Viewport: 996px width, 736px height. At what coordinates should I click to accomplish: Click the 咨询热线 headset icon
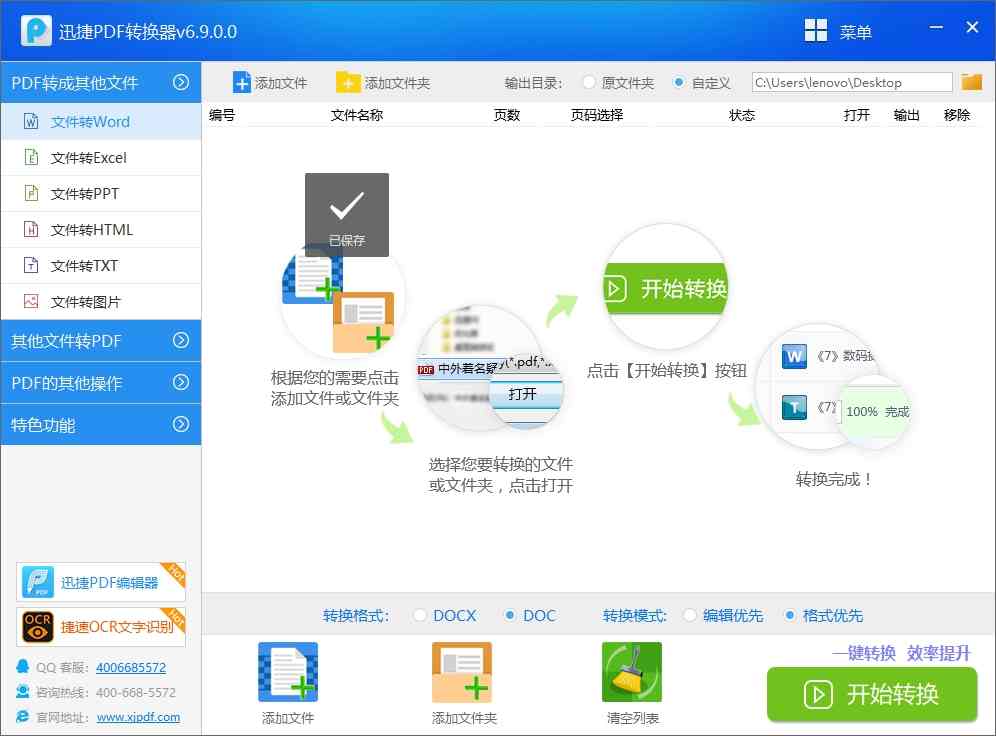(23, 692)
